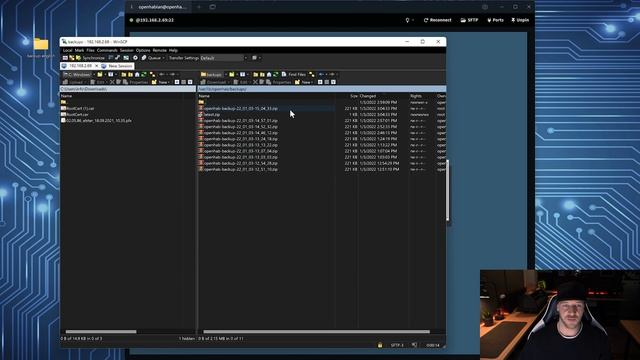Viewport: 640px width, 360px height.
Task: Open the desktop folder icon
Action: point(41,44)
